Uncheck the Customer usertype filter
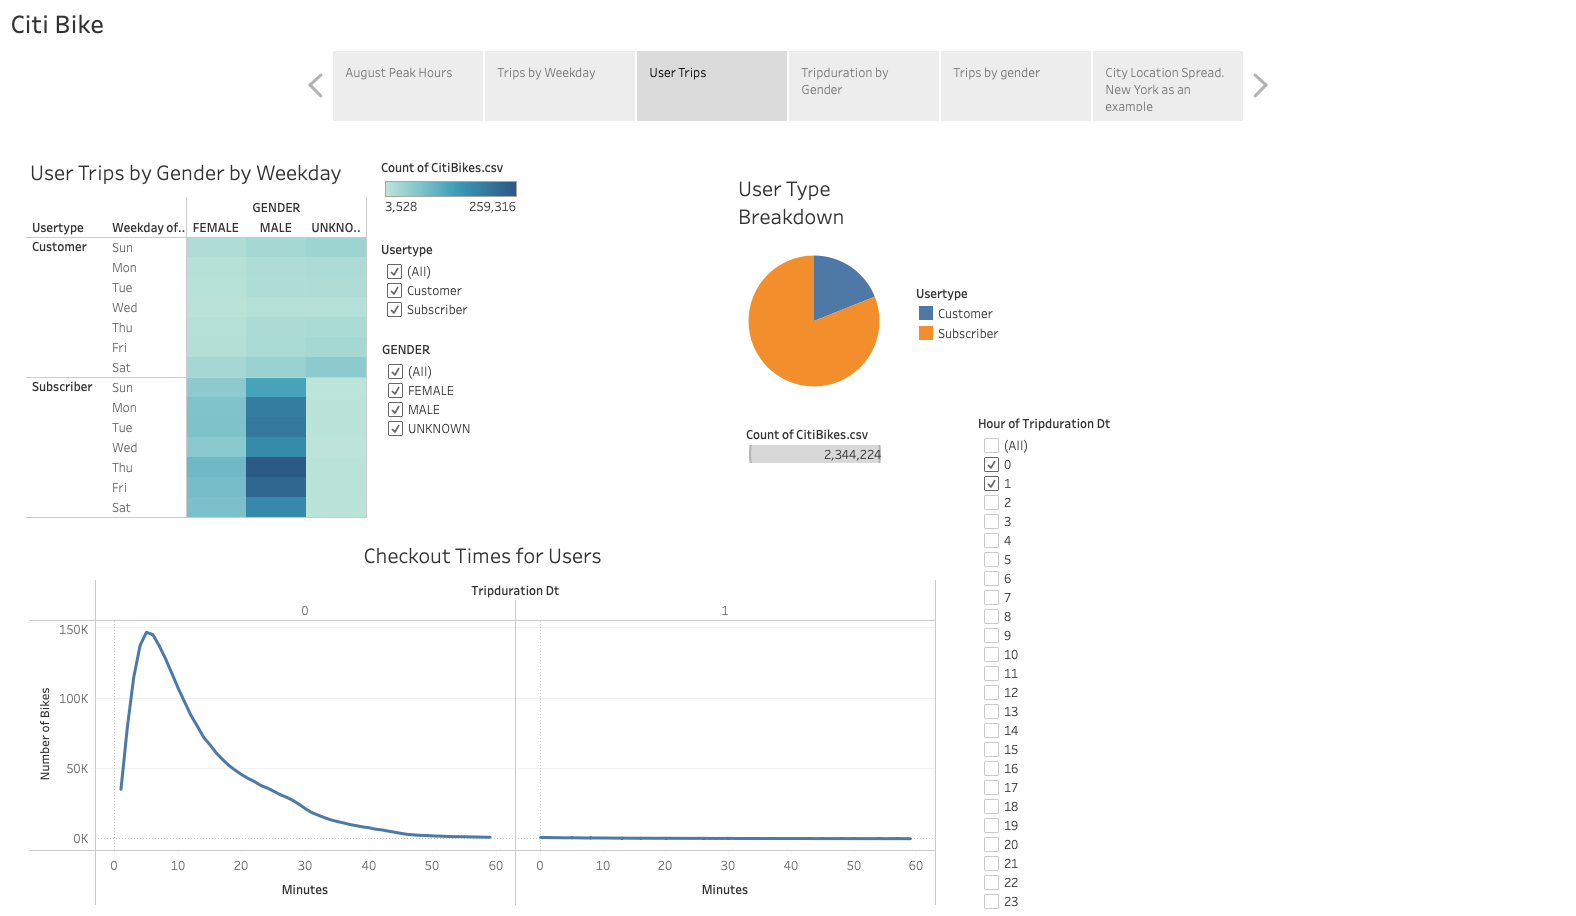Viewport: 1576px width, 916px height. point(395,291)
